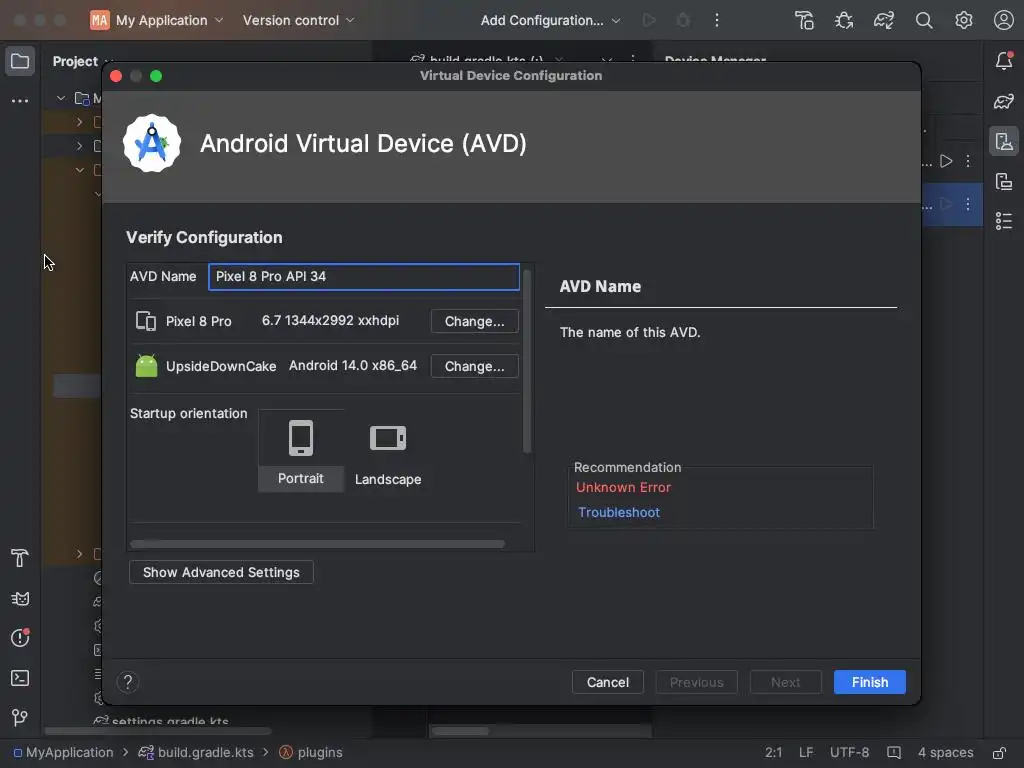This screenshot has width=1024, height=768.
Task: Click plugins breadcrumb item
Action: [311, 752]
